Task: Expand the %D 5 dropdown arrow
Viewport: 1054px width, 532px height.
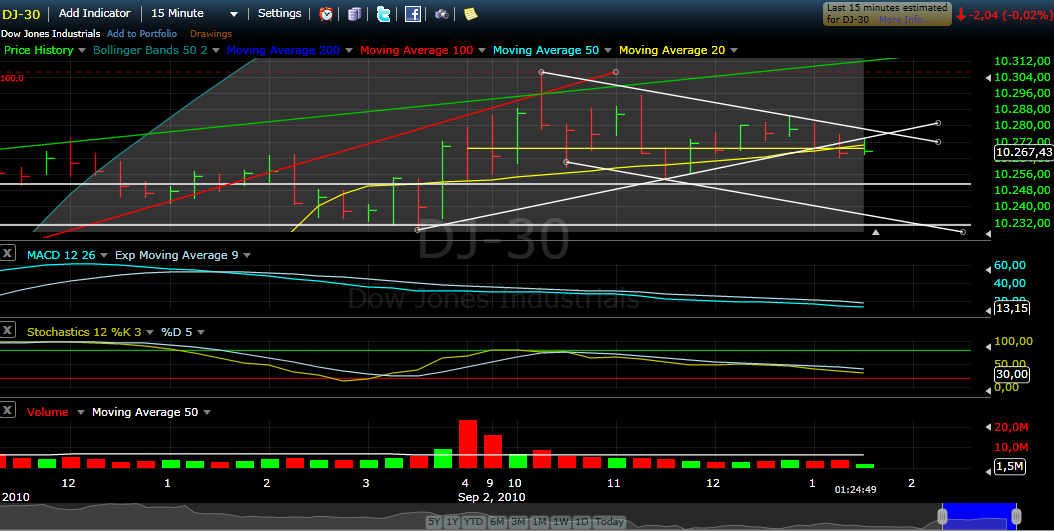Action: pyautogui.click(x=201, y=332)
